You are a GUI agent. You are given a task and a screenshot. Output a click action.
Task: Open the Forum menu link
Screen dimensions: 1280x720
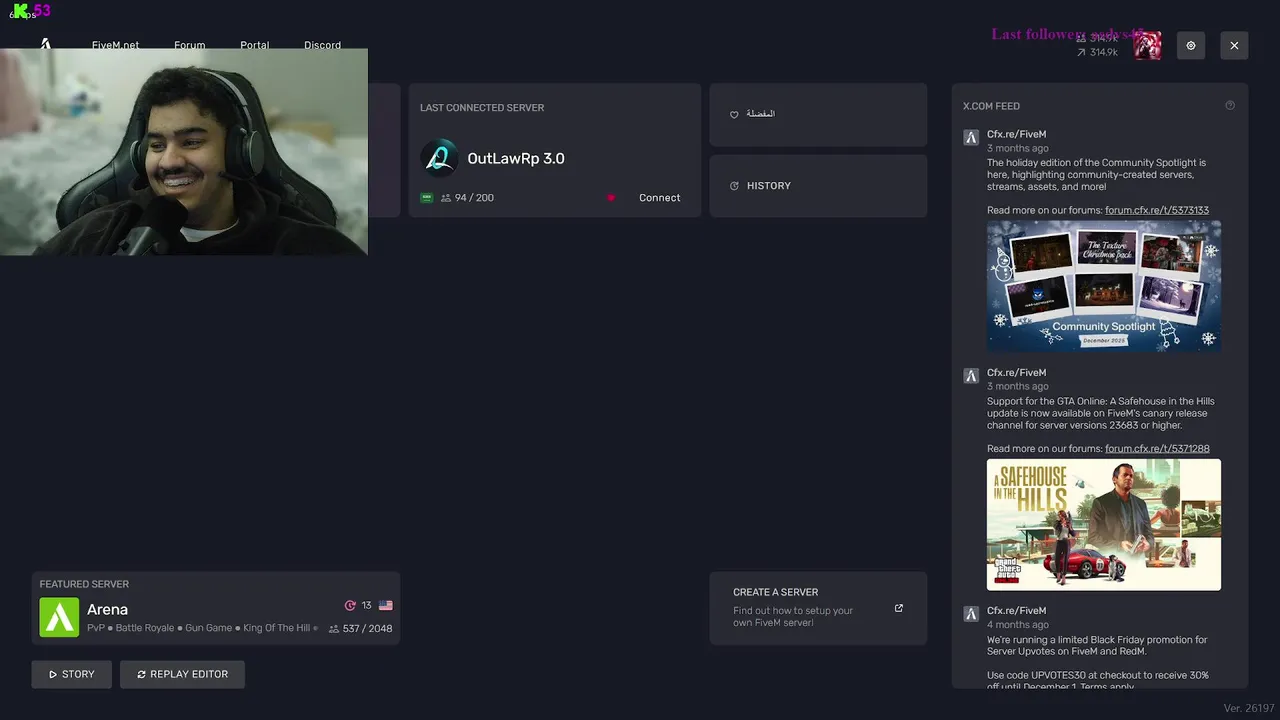189,45
